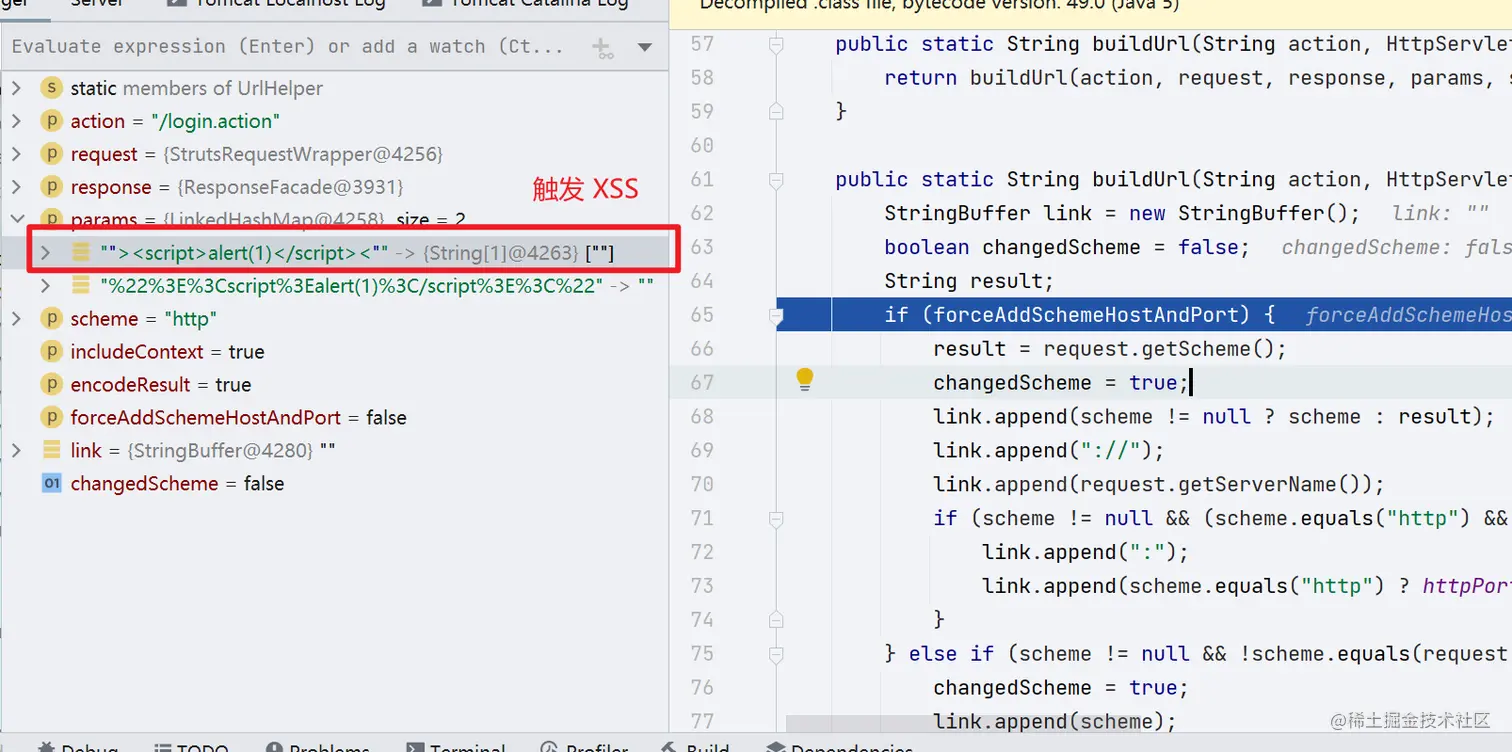Click the parameter icon beside request
The height and width of the screenshot is (752, 1512).
pyautogui.click(x=51, y=154)
